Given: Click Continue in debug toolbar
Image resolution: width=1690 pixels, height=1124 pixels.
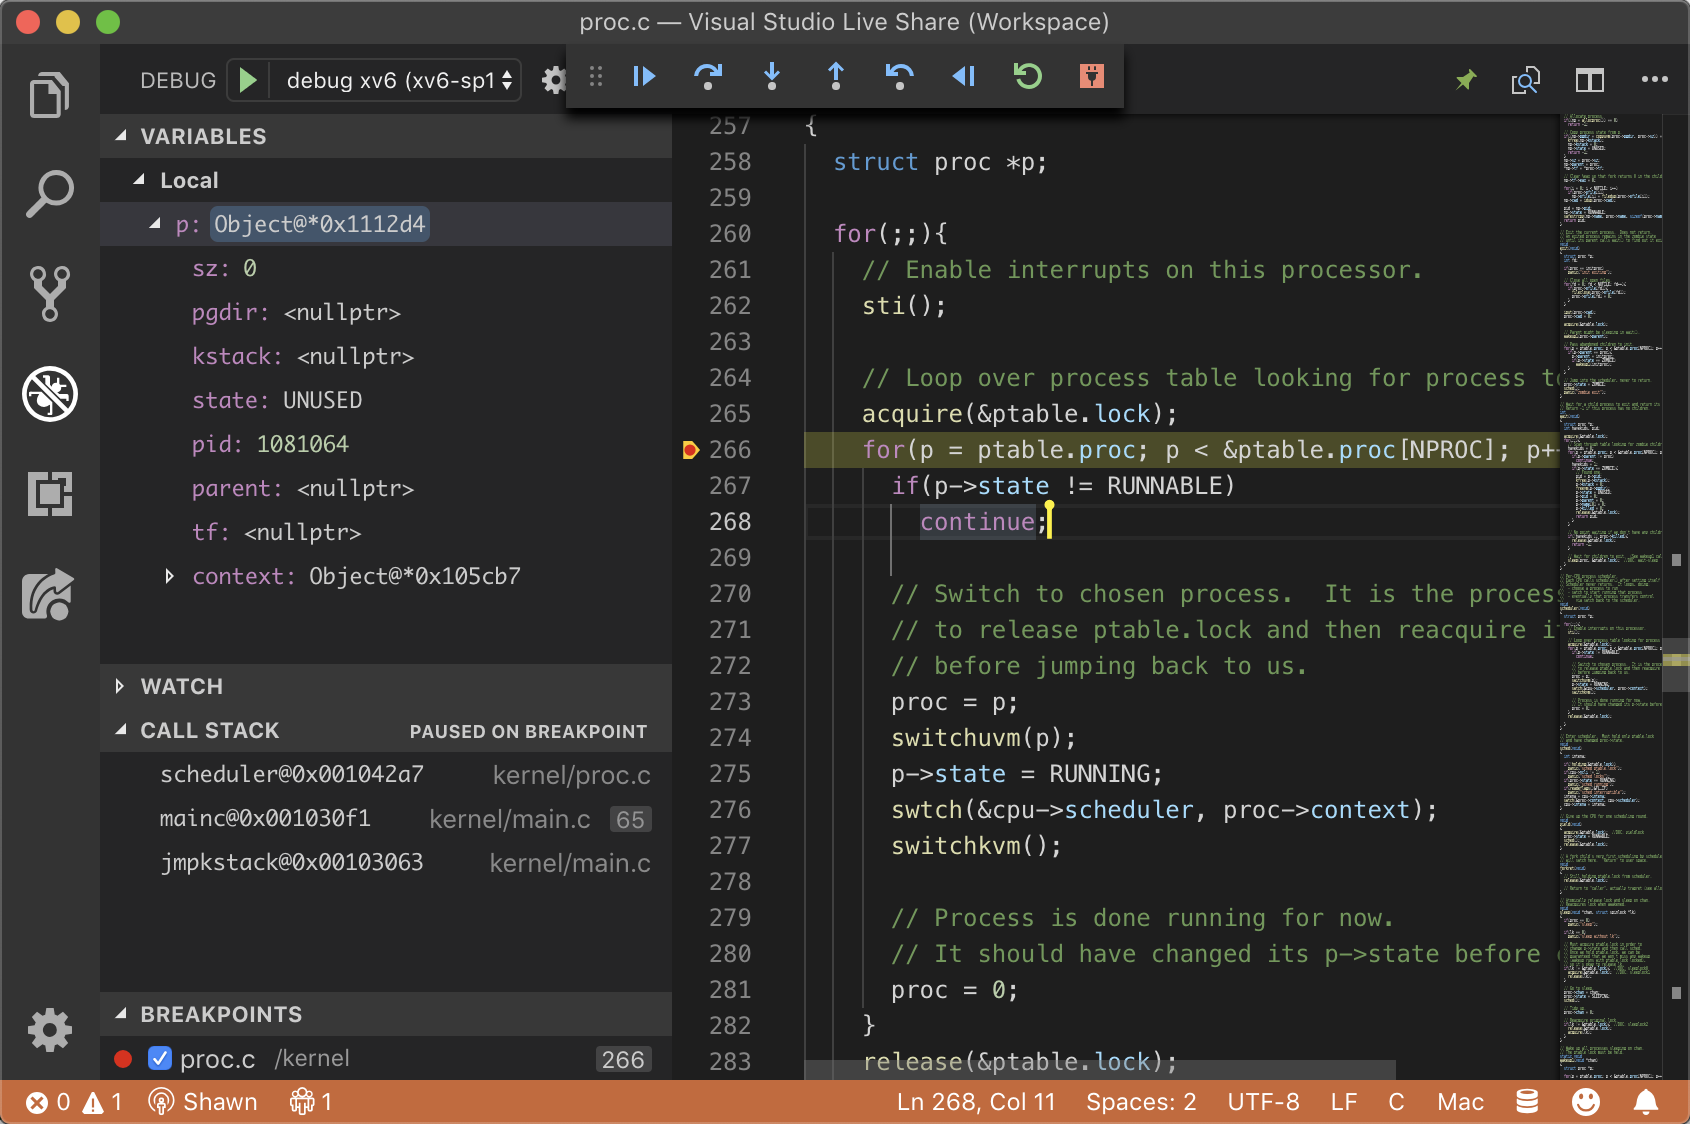Looking at the screenshot, I should (x=644, y=76).
